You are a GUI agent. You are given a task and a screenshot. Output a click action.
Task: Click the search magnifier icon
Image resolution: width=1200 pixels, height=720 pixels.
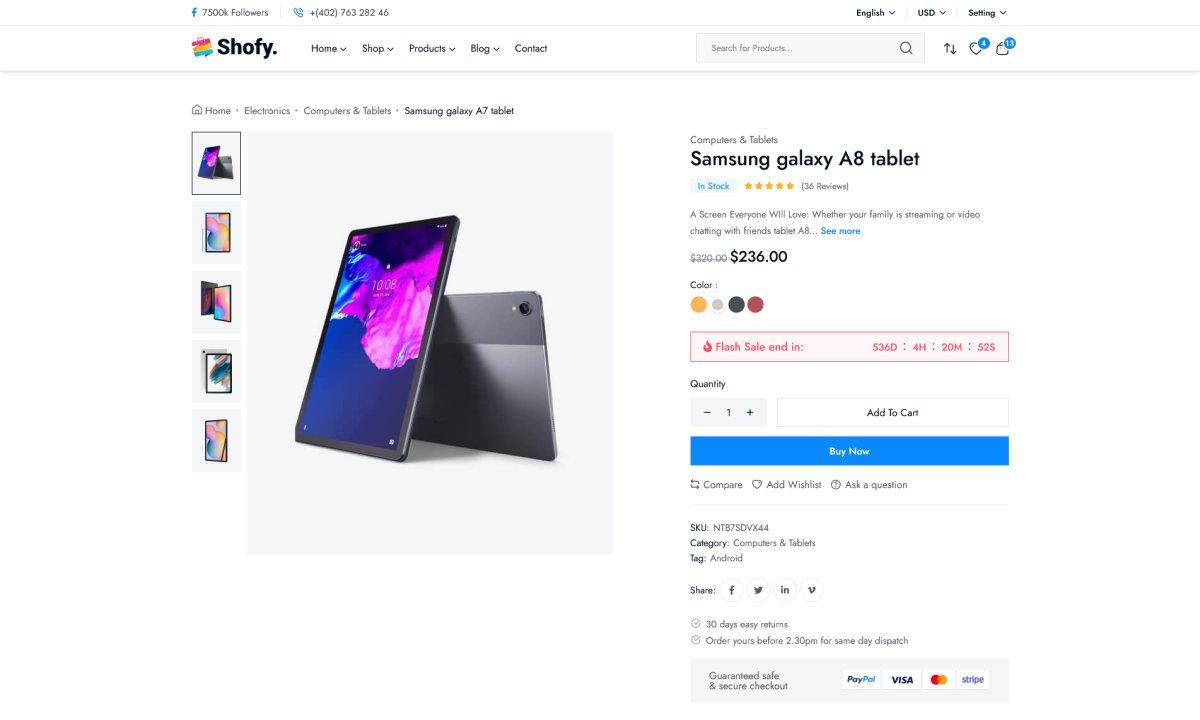906,48
